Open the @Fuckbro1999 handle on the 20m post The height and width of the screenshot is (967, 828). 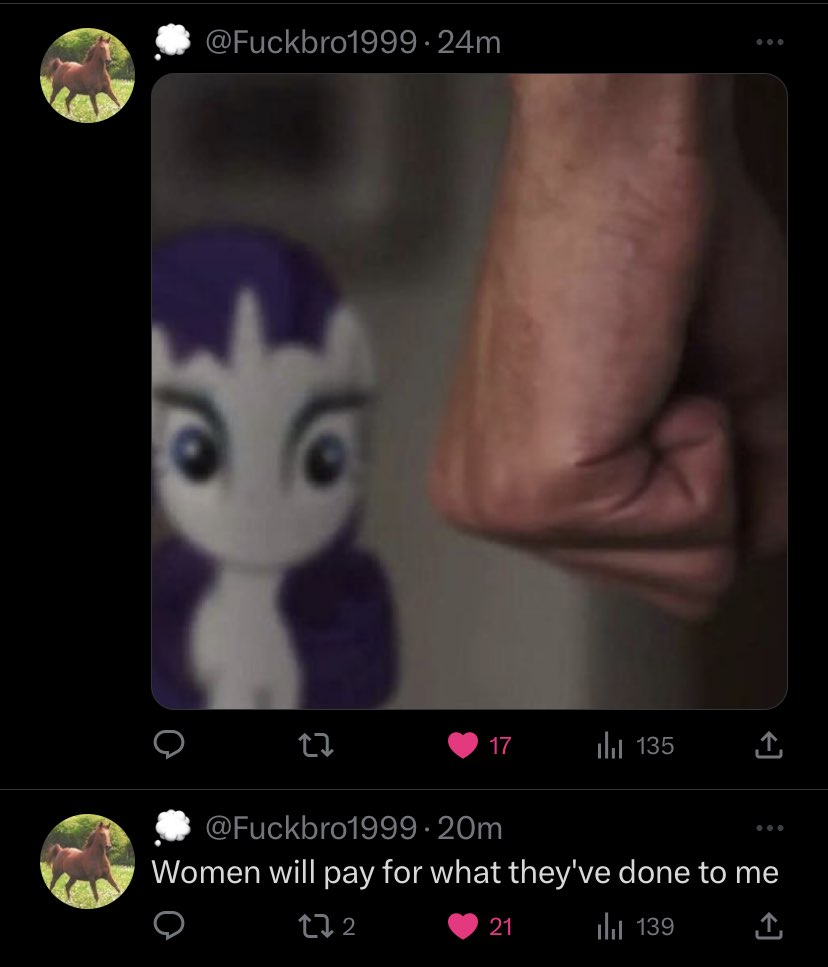coord(311,828)
